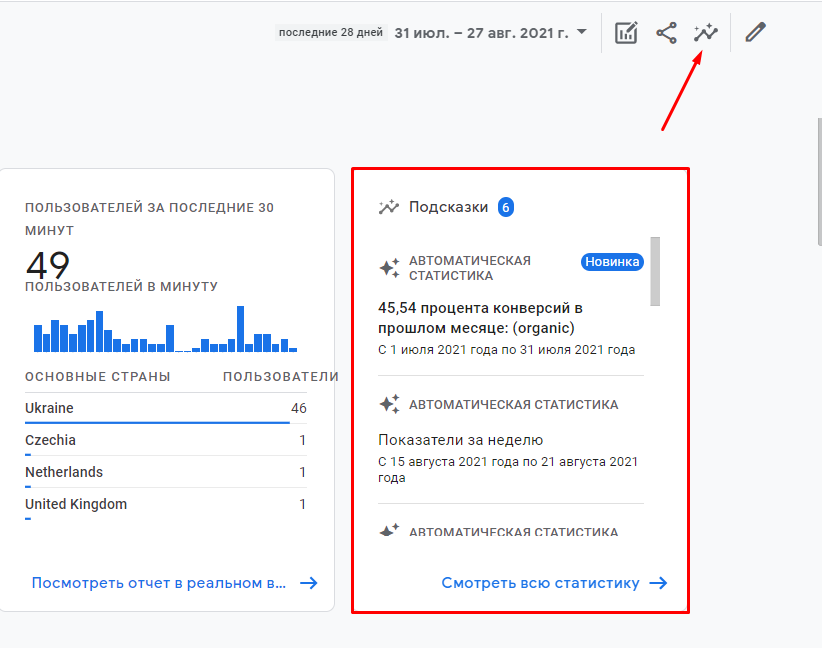Open the Смотреть всю статистику link
This screenshot has width=822, height=648.
(x=540, y=583)
